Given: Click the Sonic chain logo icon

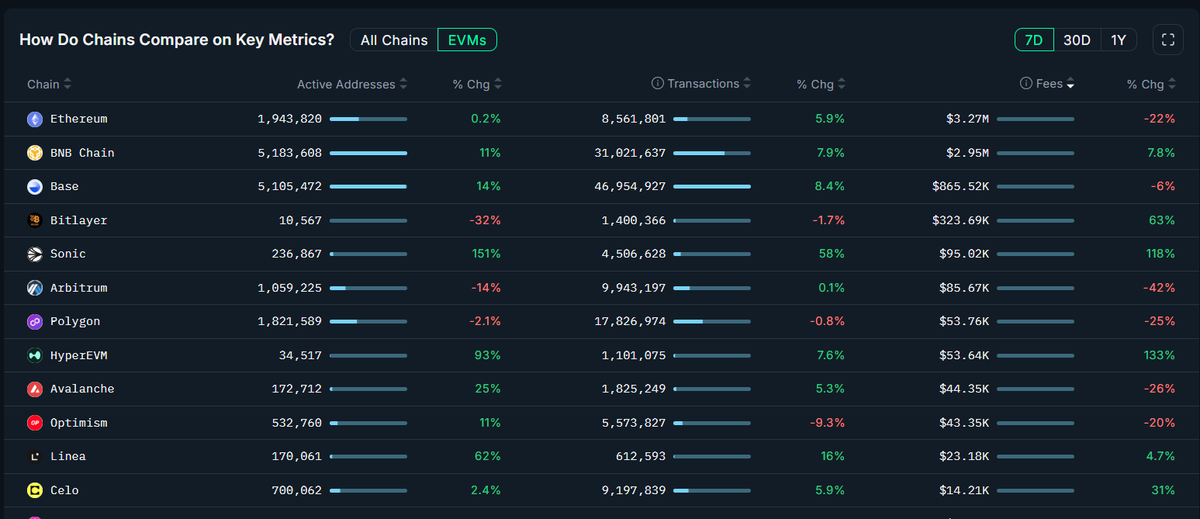Looking at the screenshot, I should [35, 254].
